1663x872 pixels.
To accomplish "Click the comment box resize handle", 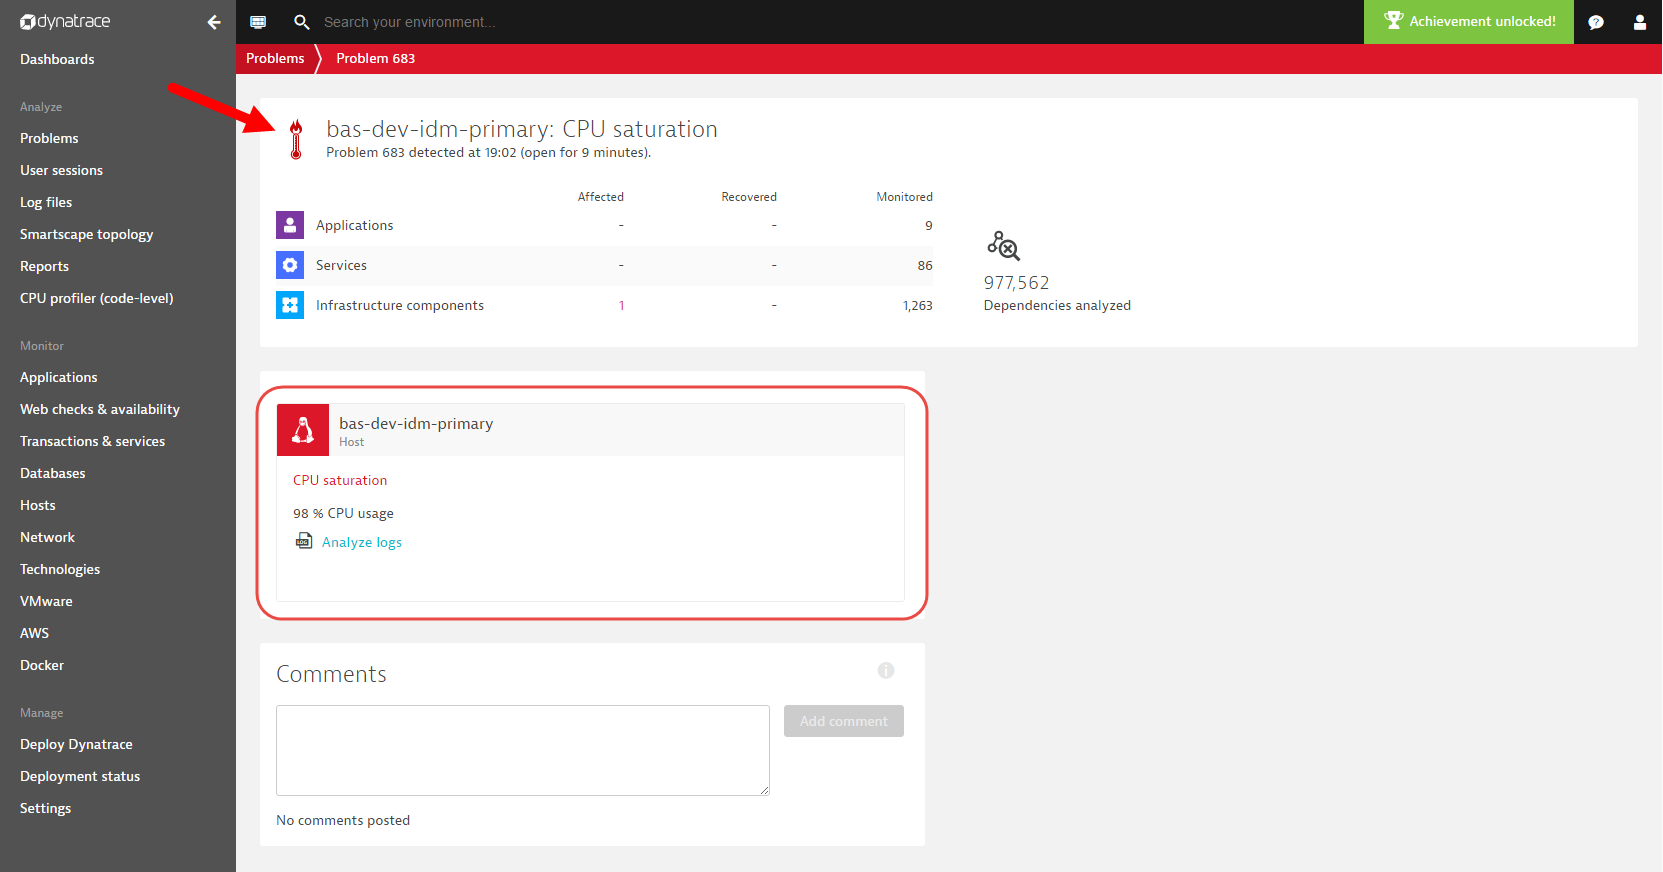I will click(x=764, y=790).
